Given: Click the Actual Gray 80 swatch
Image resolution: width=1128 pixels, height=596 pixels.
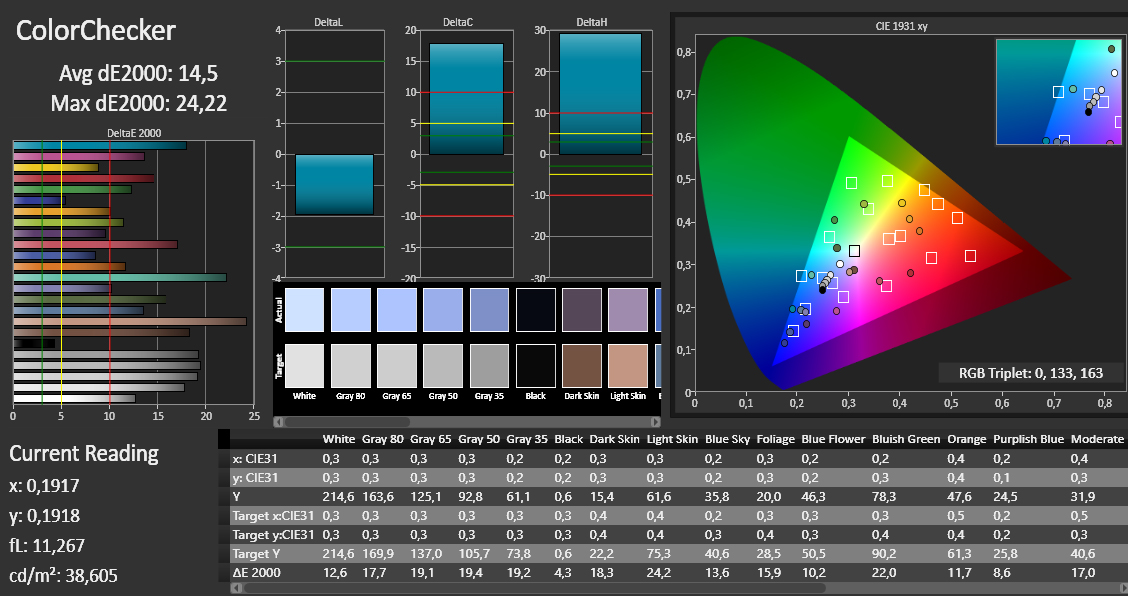Looking at the screenshot, I should point(350,310).
